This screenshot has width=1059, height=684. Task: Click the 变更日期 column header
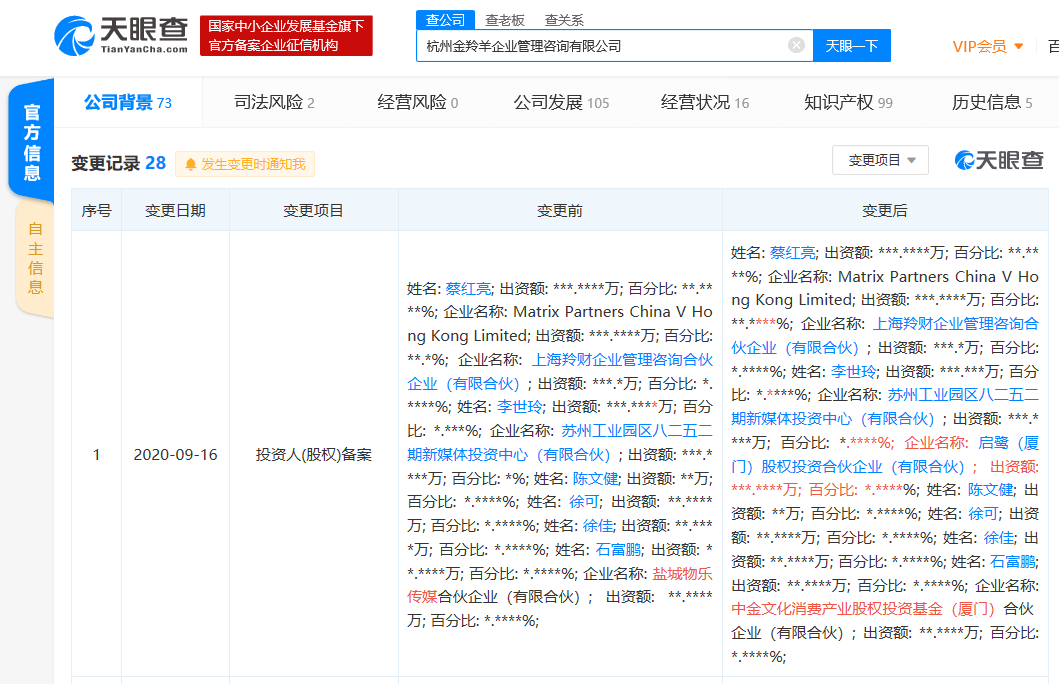click(175, 211)
